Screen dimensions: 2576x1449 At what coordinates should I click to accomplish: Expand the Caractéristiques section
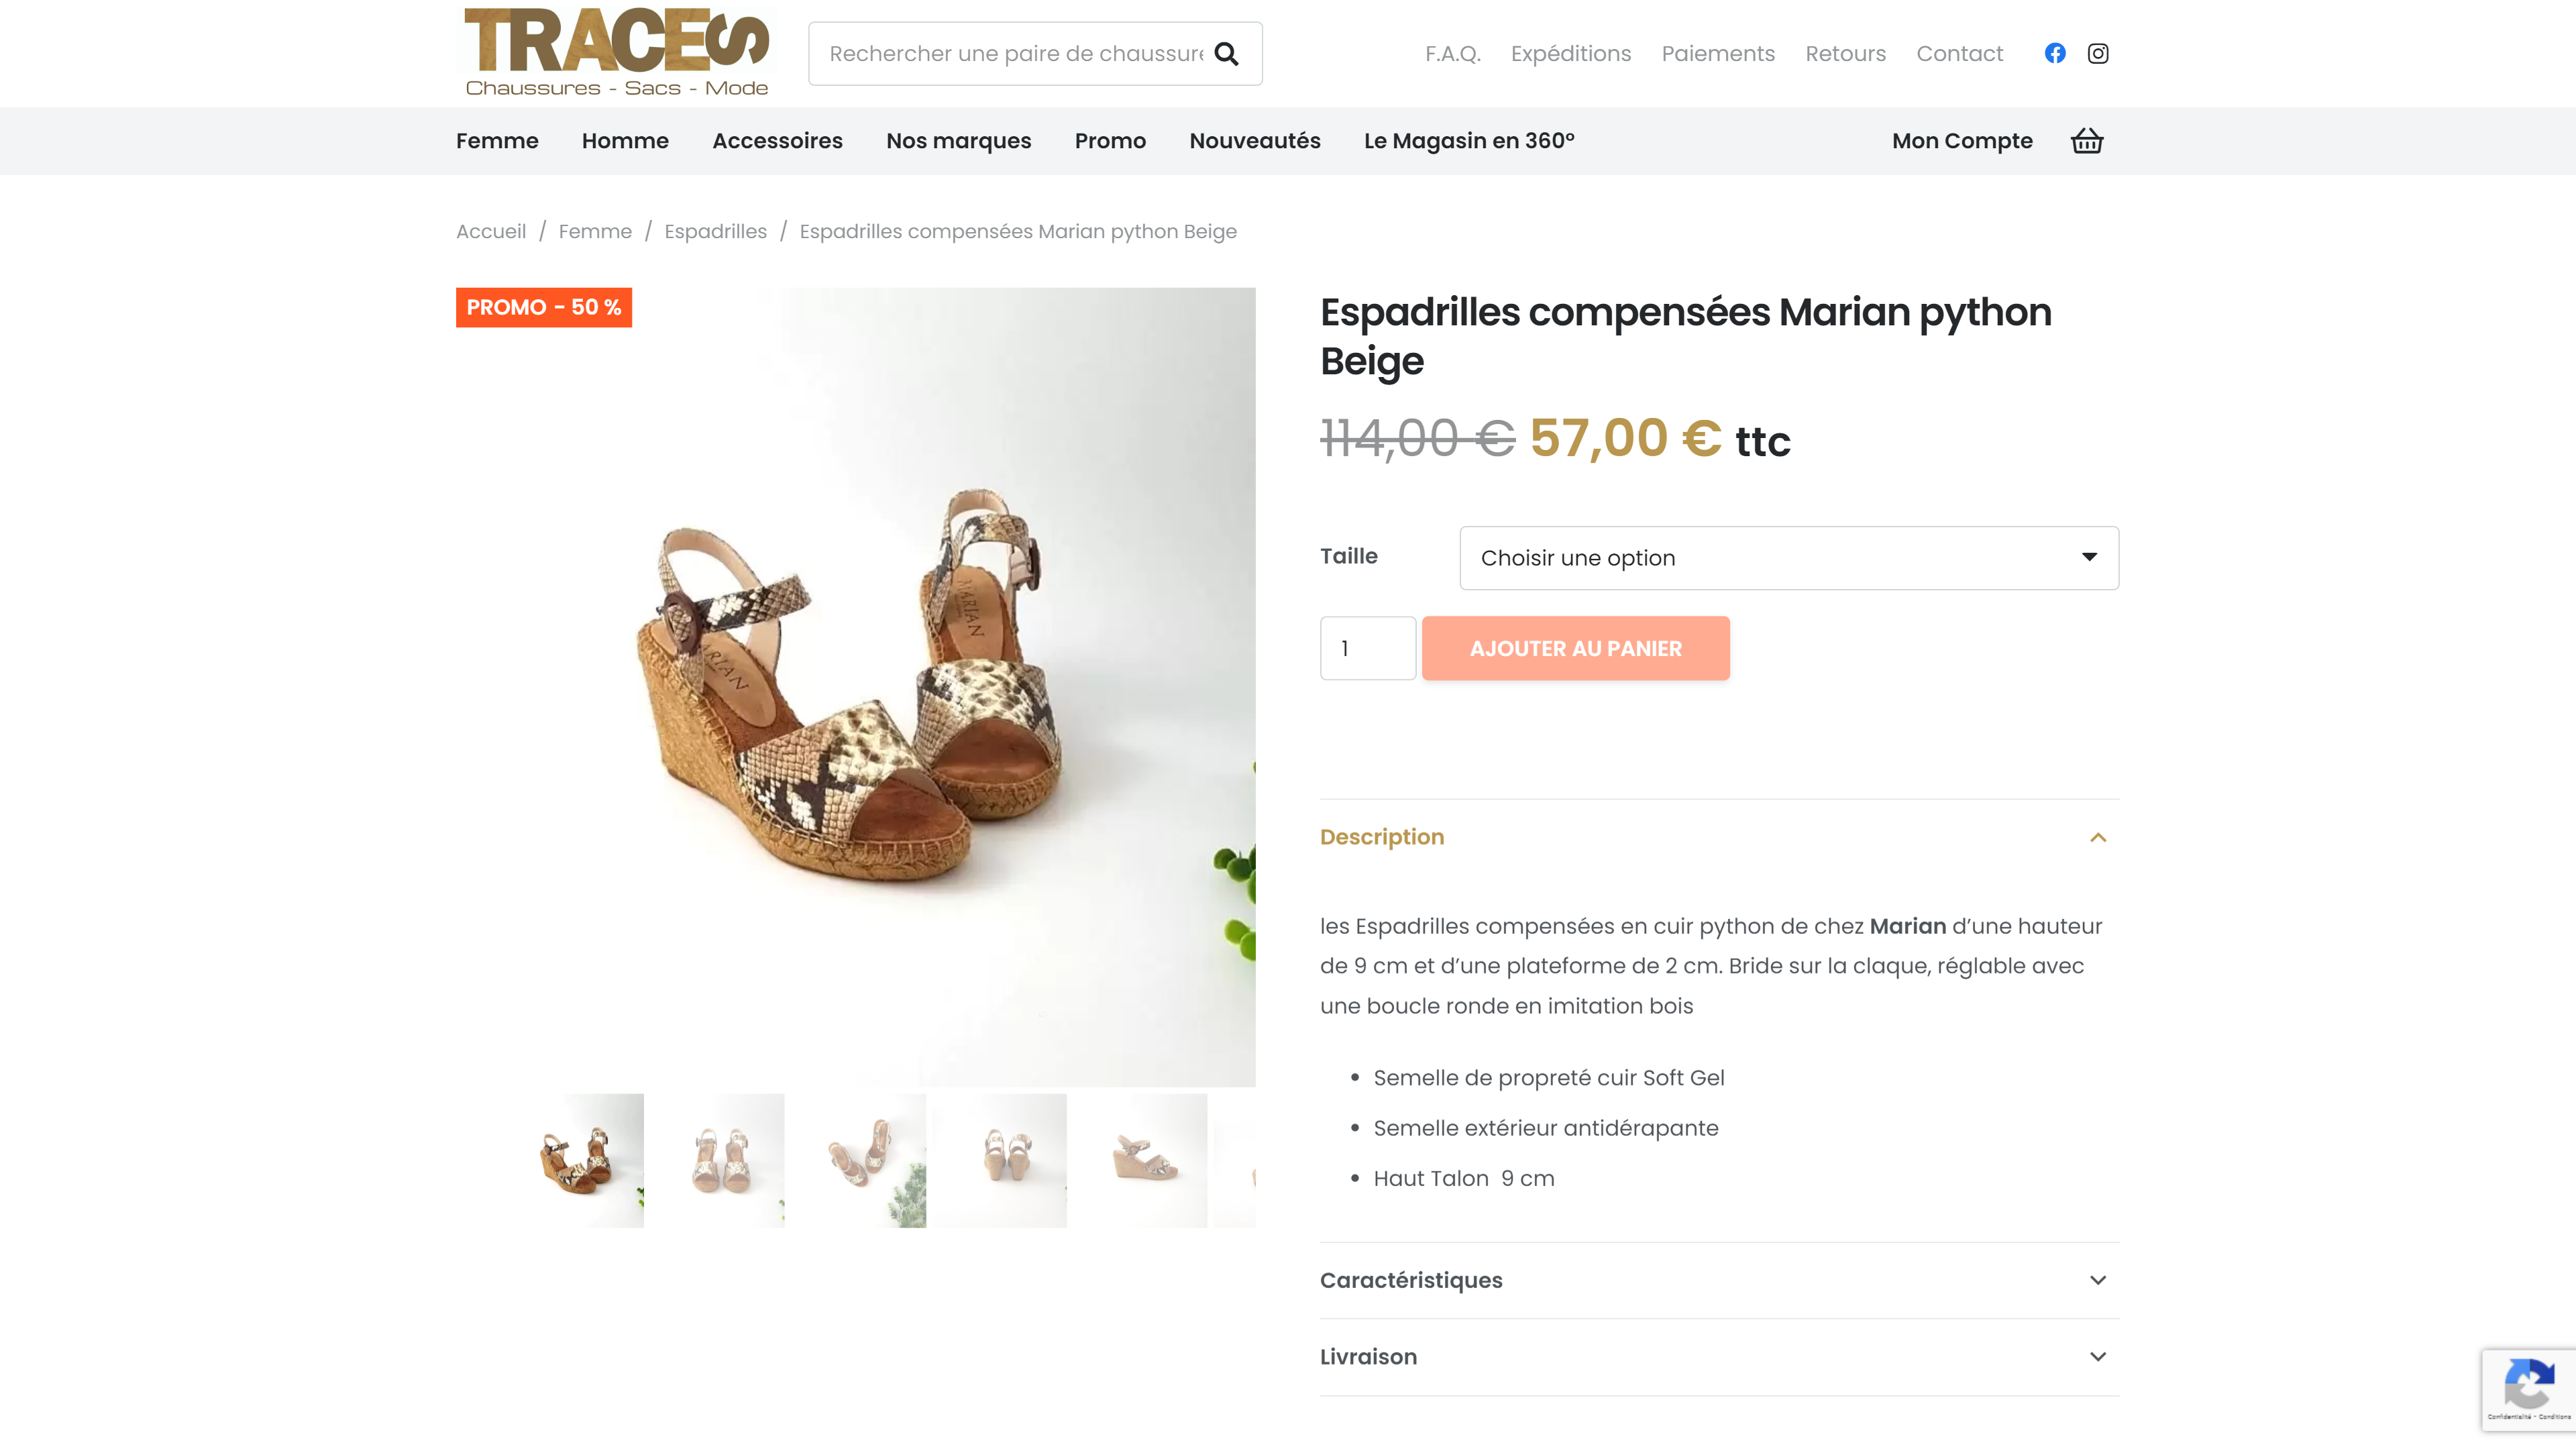tap(1719, 1280)
